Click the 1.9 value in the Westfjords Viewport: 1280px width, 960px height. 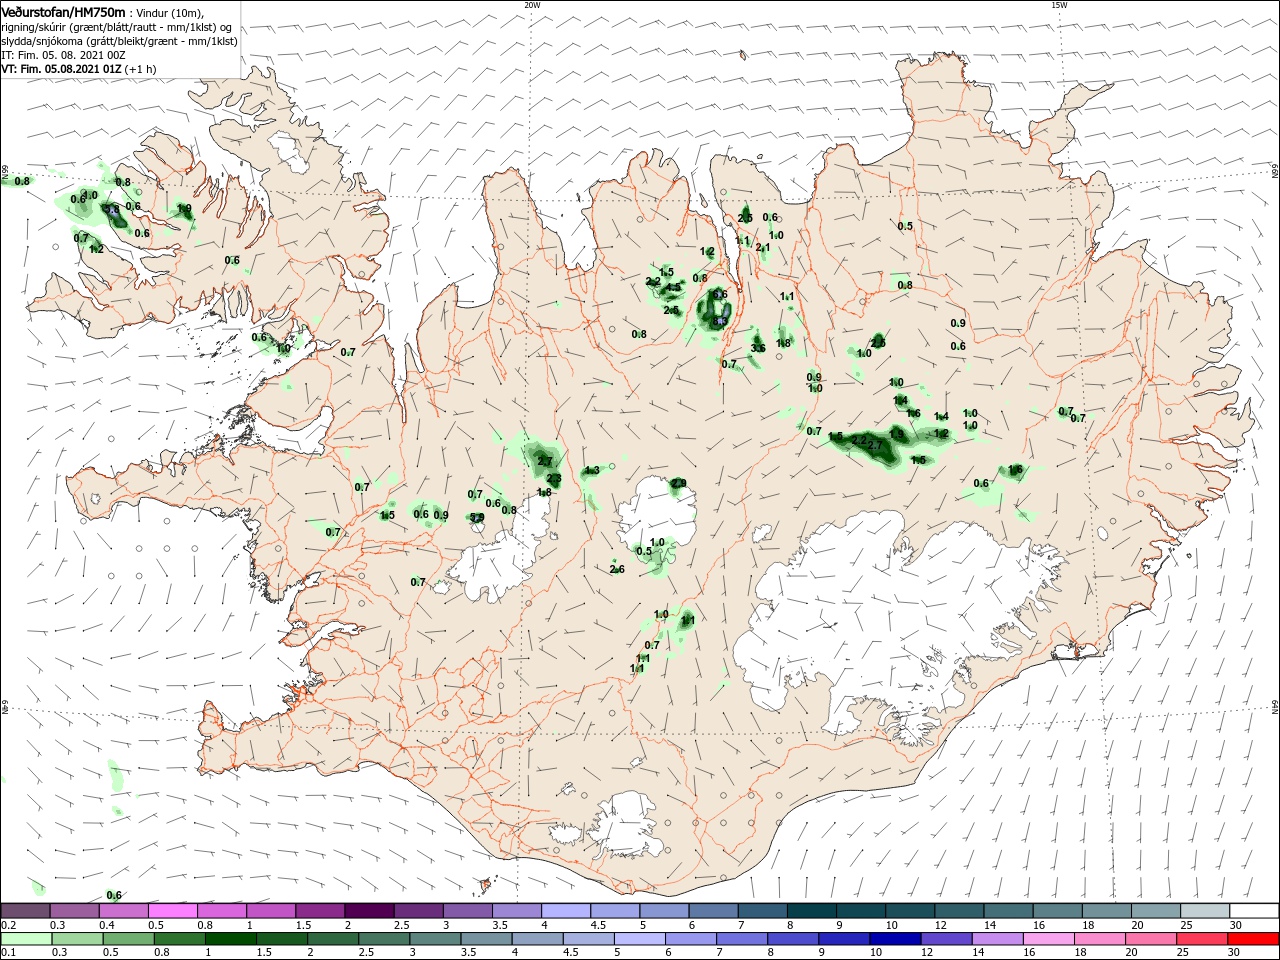pyautogui.click(x=184, y=209)
